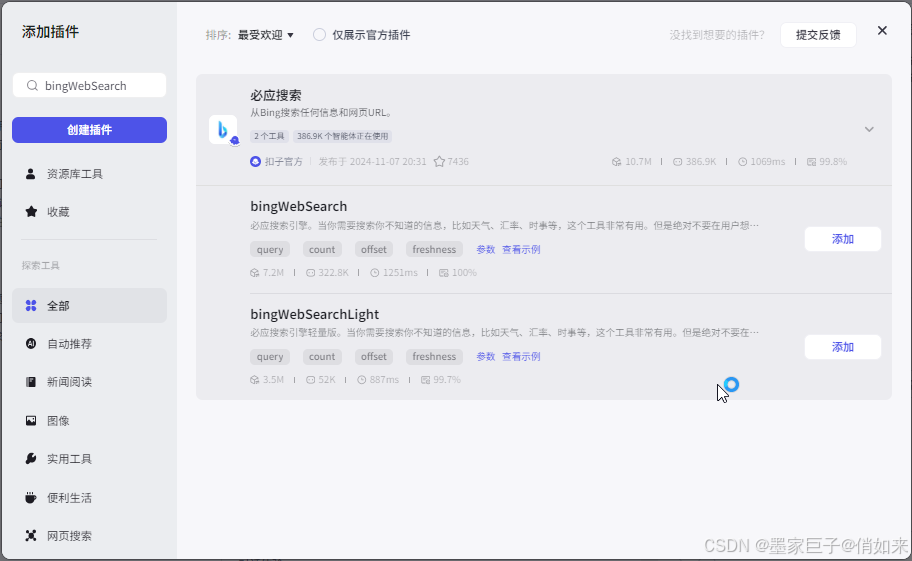Click the call-count cube icon beside 10.7M

click(617, 162)
